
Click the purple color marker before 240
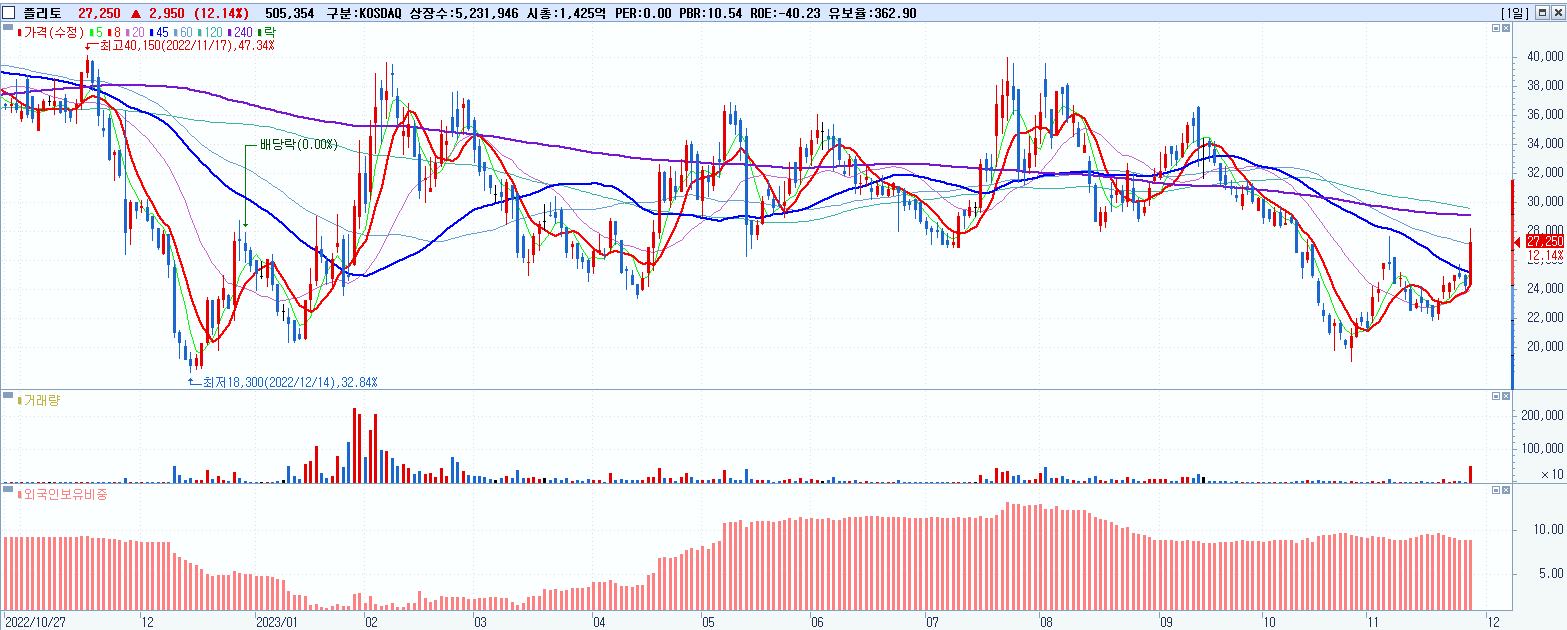pos(229,32)
